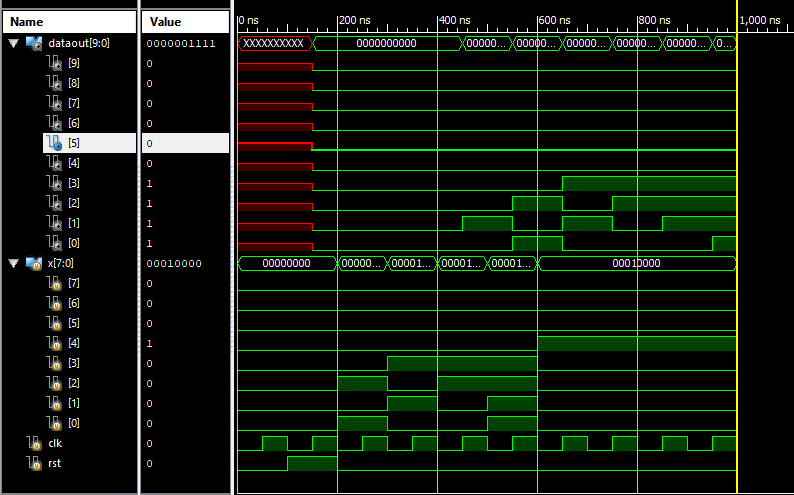Click the 00000000 x waveform segment
The height and width of the screenshot is (495, 794).
pyautogui.click(x=287, y=263)
